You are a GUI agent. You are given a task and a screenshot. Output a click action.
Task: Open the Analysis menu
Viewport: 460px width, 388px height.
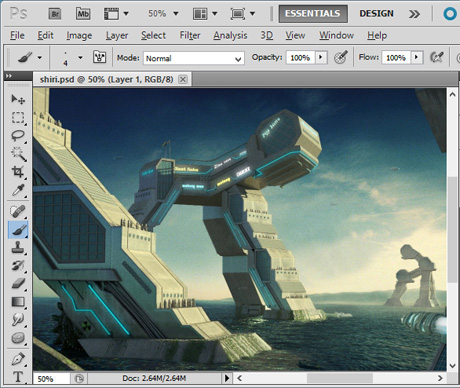coord(230,36)
